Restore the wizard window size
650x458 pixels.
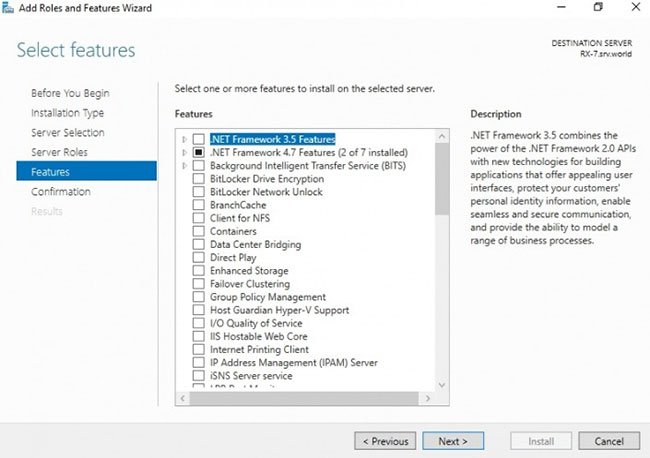coord(598,7)
